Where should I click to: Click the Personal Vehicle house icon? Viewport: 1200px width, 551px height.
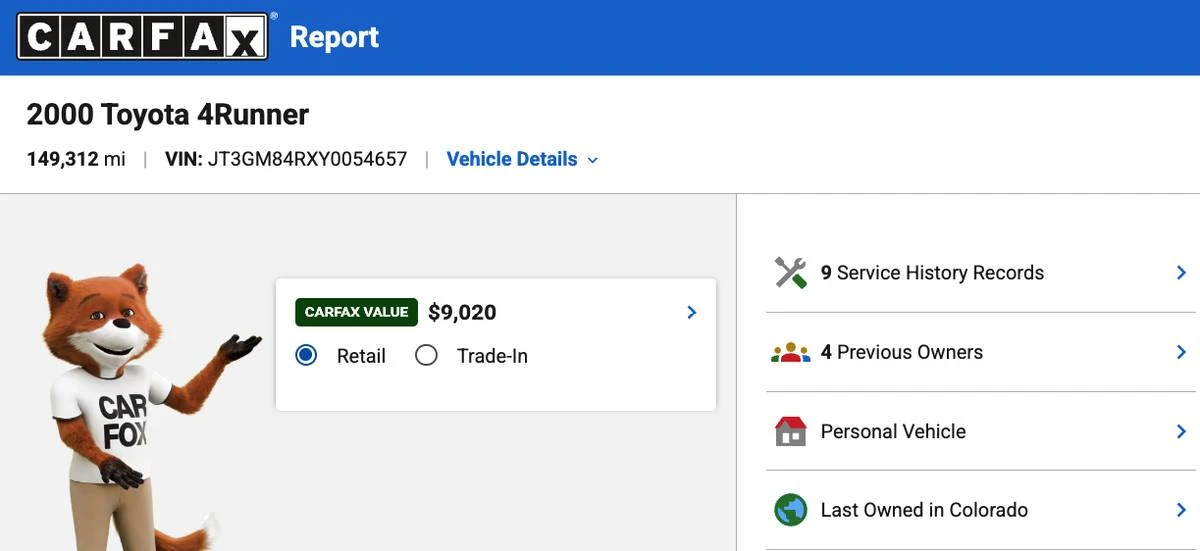(790, 431)
